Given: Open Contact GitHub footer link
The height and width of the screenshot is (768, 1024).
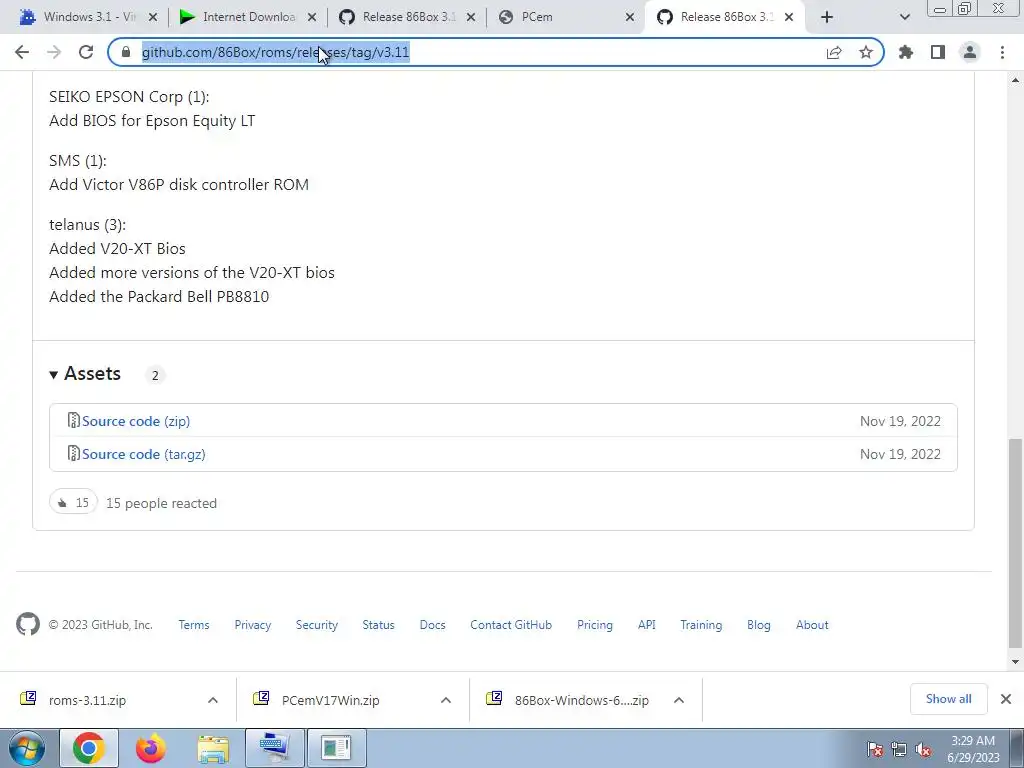Looking at the screenshot, I should click(x=511, y=625).
